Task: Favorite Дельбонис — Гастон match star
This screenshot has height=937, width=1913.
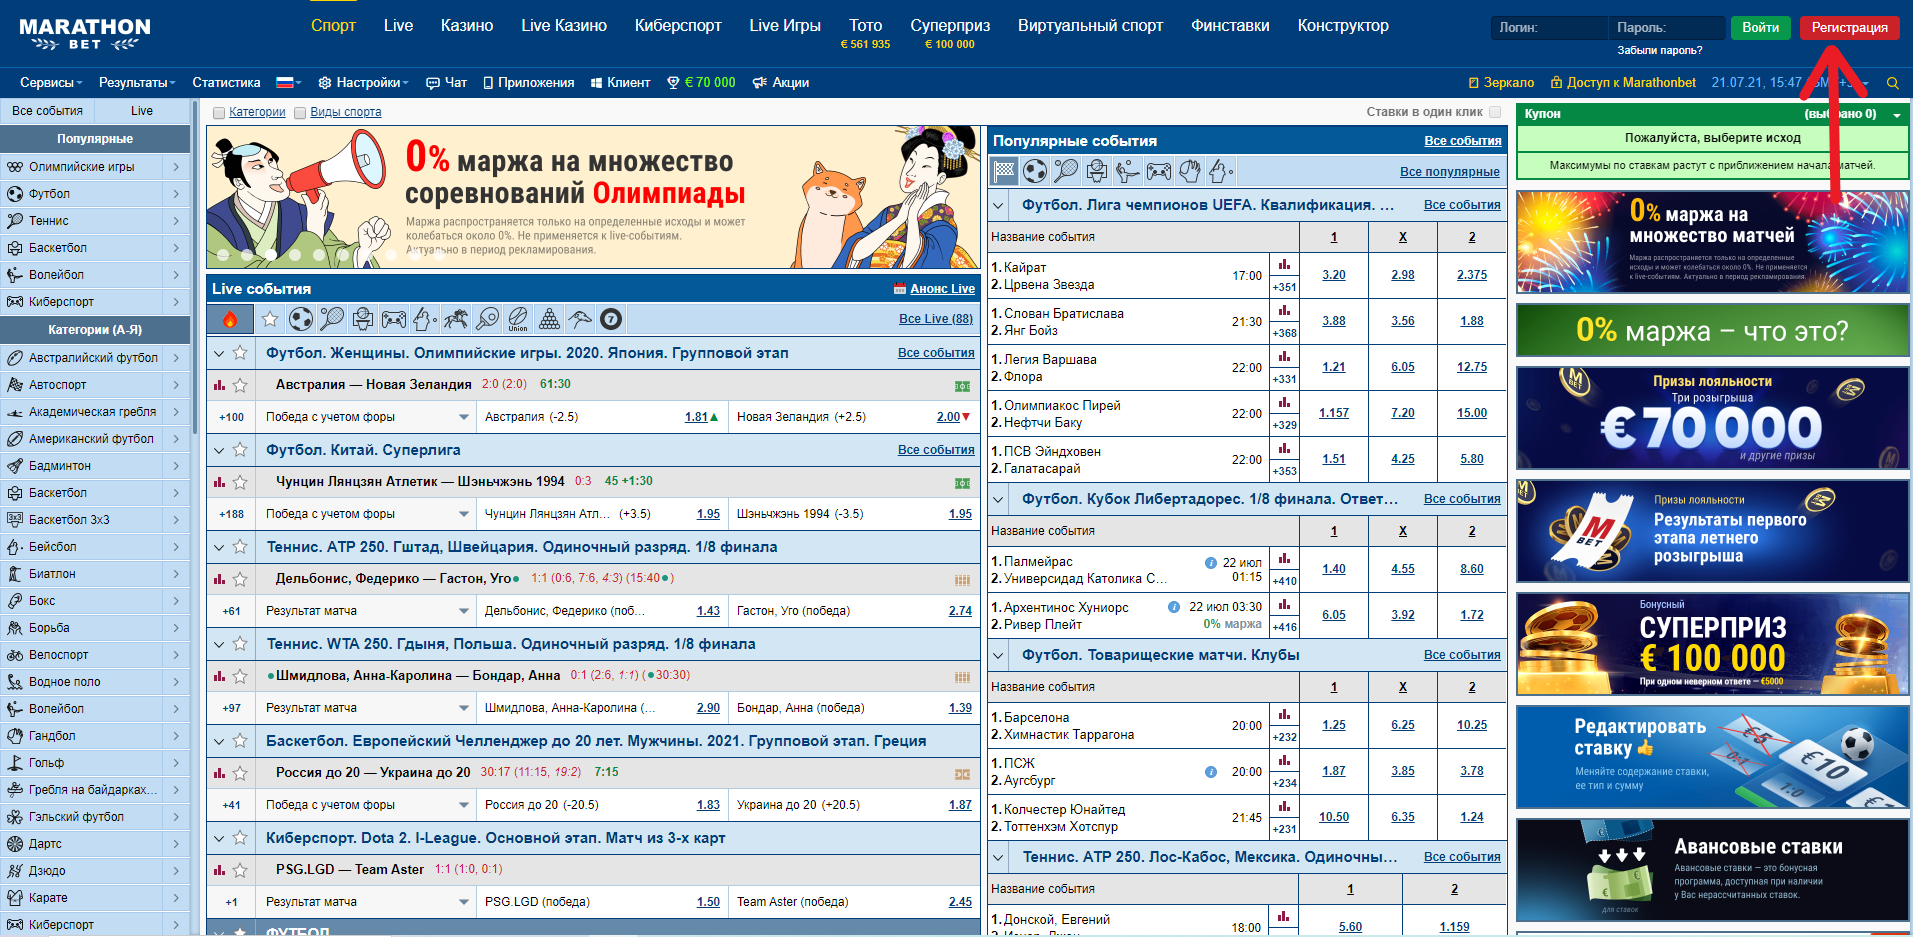Action: pyautogui.click(x=240, y=579)
